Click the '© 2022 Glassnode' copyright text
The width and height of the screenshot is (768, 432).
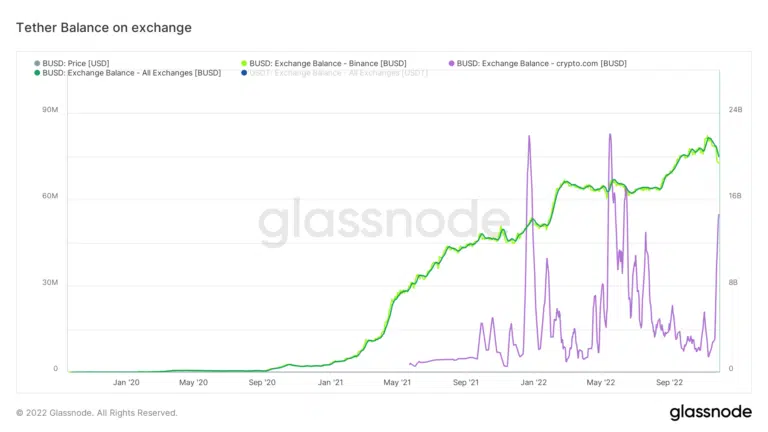[97, 412]
